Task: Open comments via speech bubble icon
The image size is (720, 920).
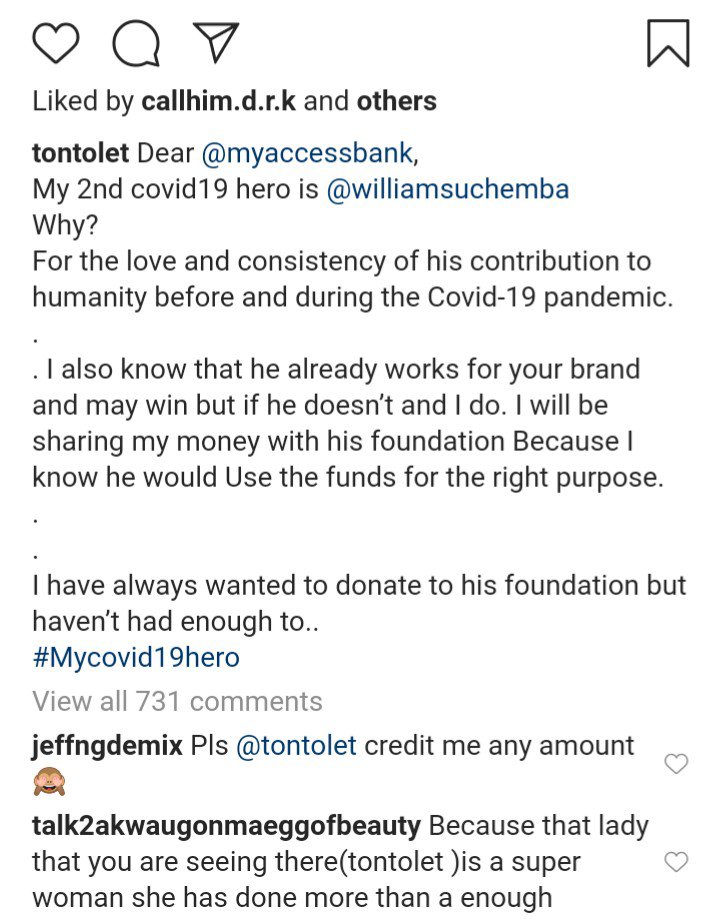Action: point(134,43)
